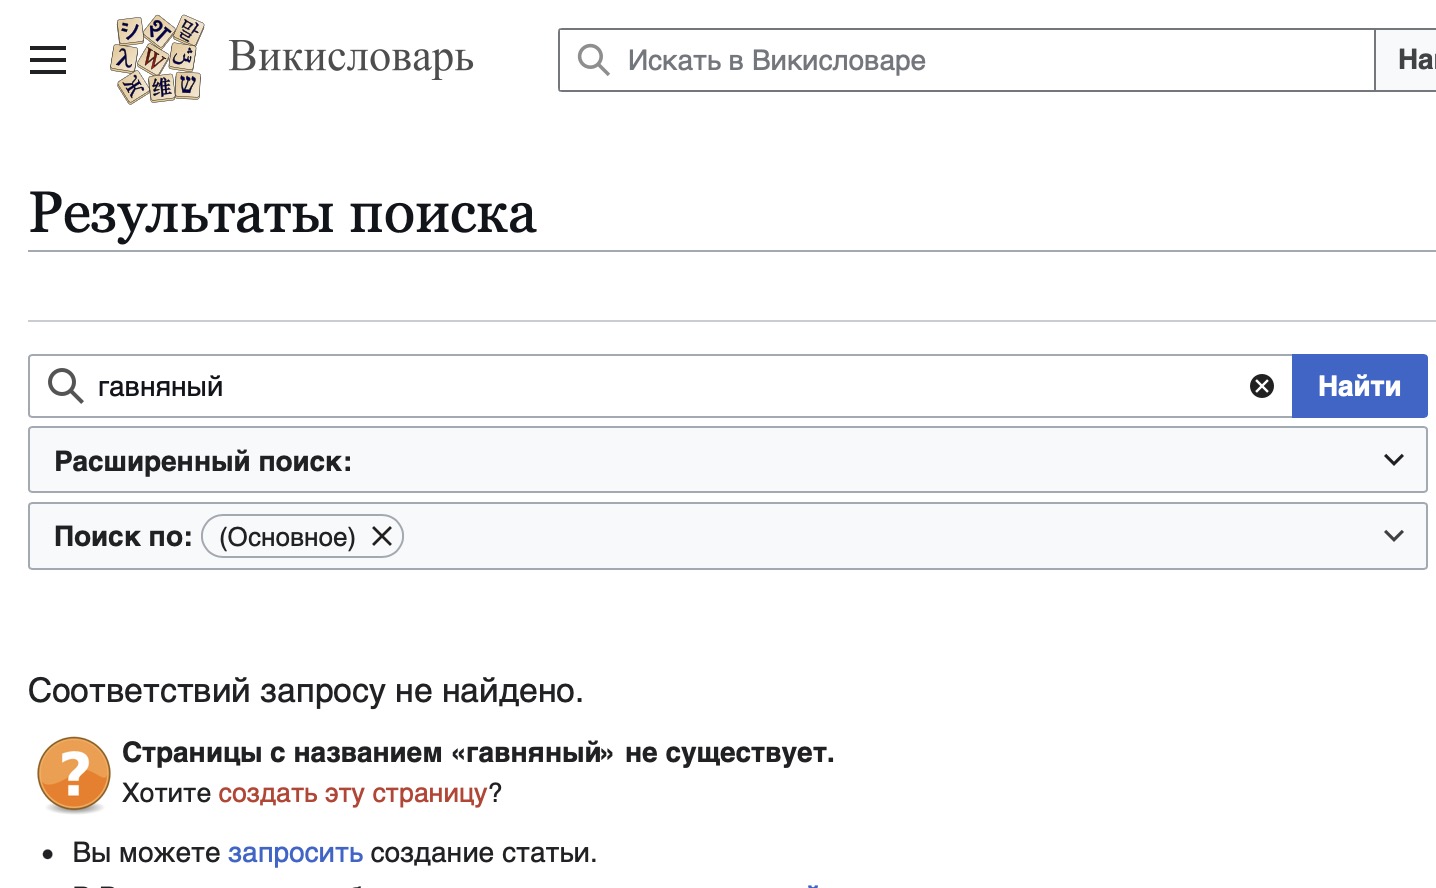Open the 'создать эту страницу' link
Screen dimensions: 1436x888
coord(353,793)
